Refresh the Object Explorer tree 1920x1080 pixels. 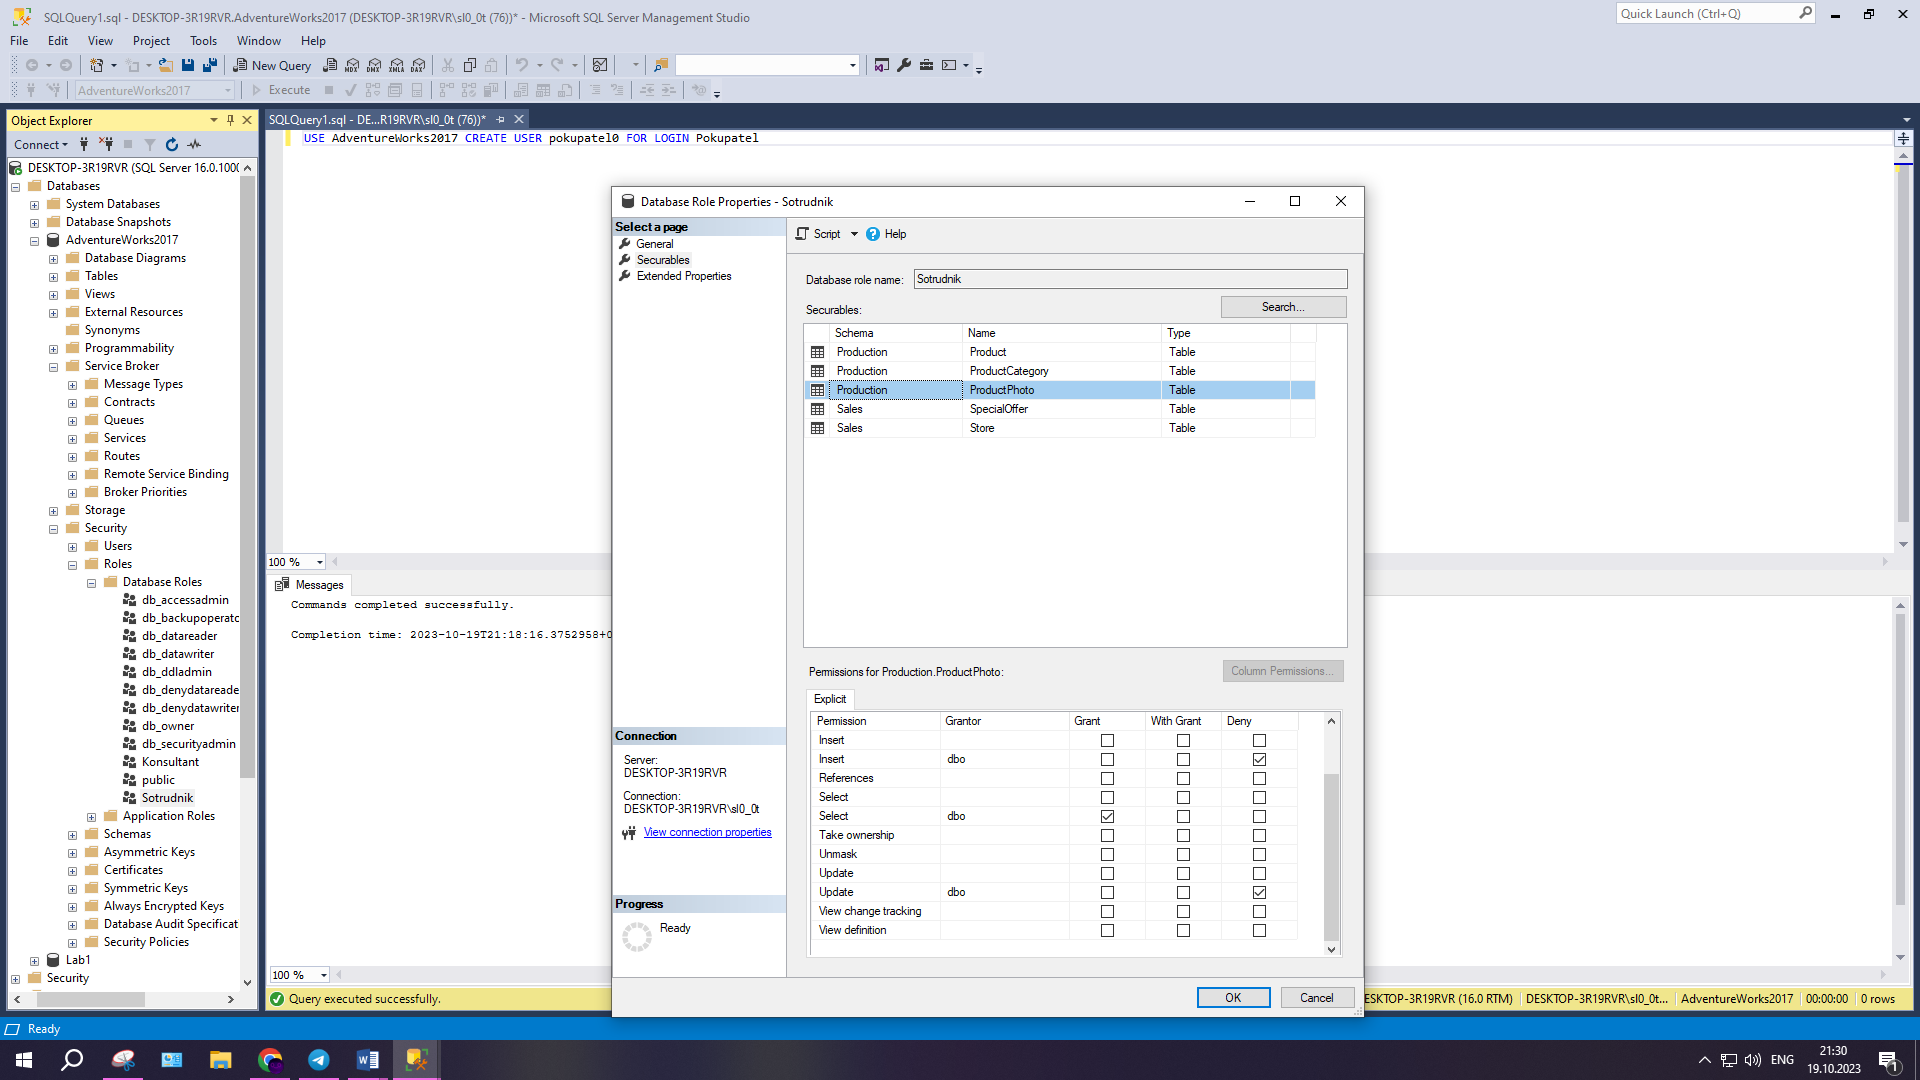pos(172,144)
